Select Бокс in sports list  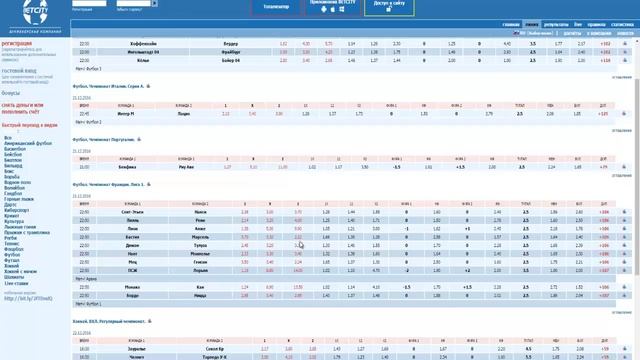(x=9, y=171)
